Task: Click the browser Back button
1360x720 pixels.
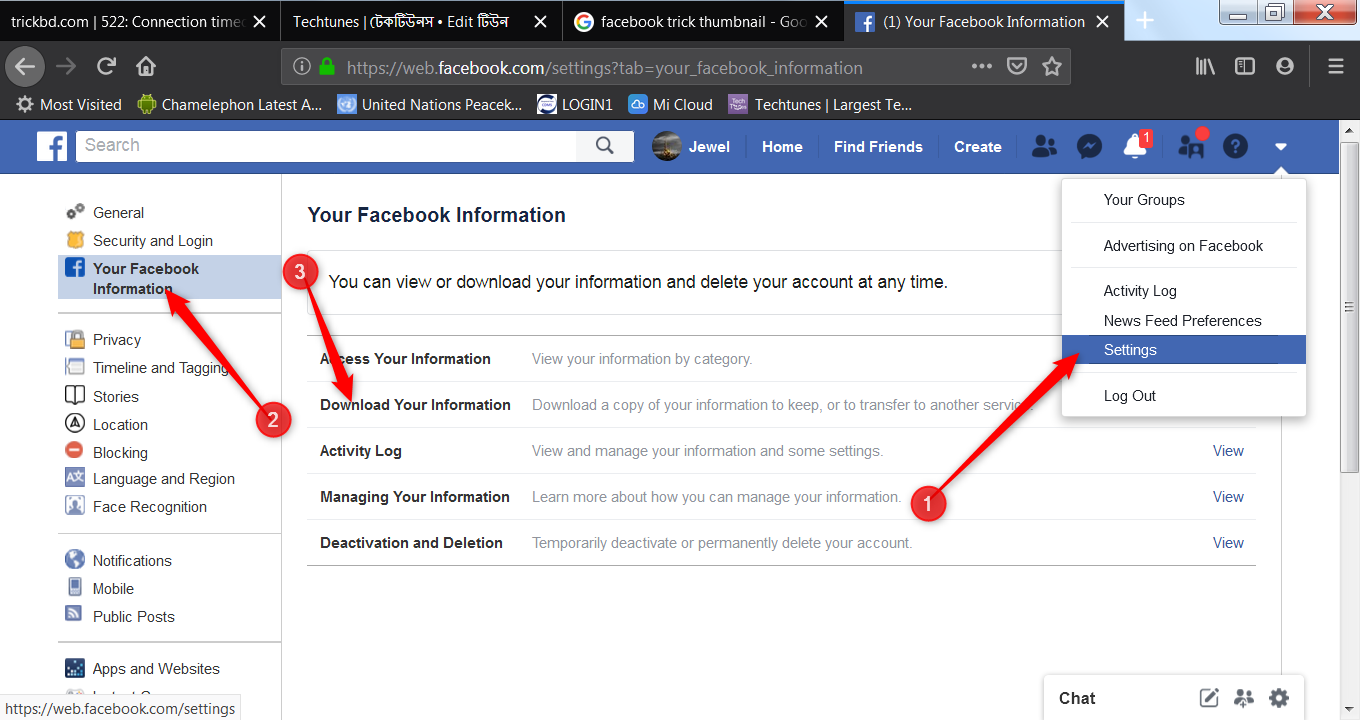Action: pos(25,67)
